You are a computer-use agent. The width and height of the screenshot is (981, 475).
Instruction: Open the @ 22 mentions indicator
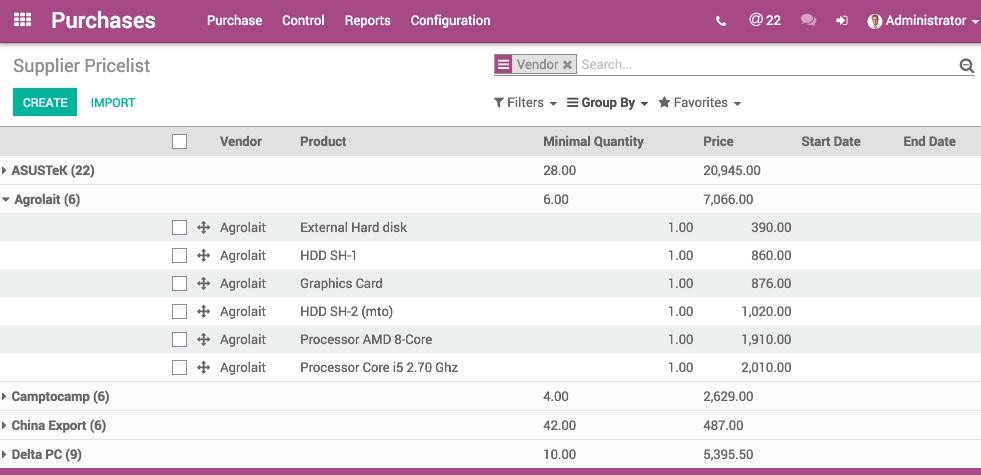pyautogui.click(x=765, y=20)
